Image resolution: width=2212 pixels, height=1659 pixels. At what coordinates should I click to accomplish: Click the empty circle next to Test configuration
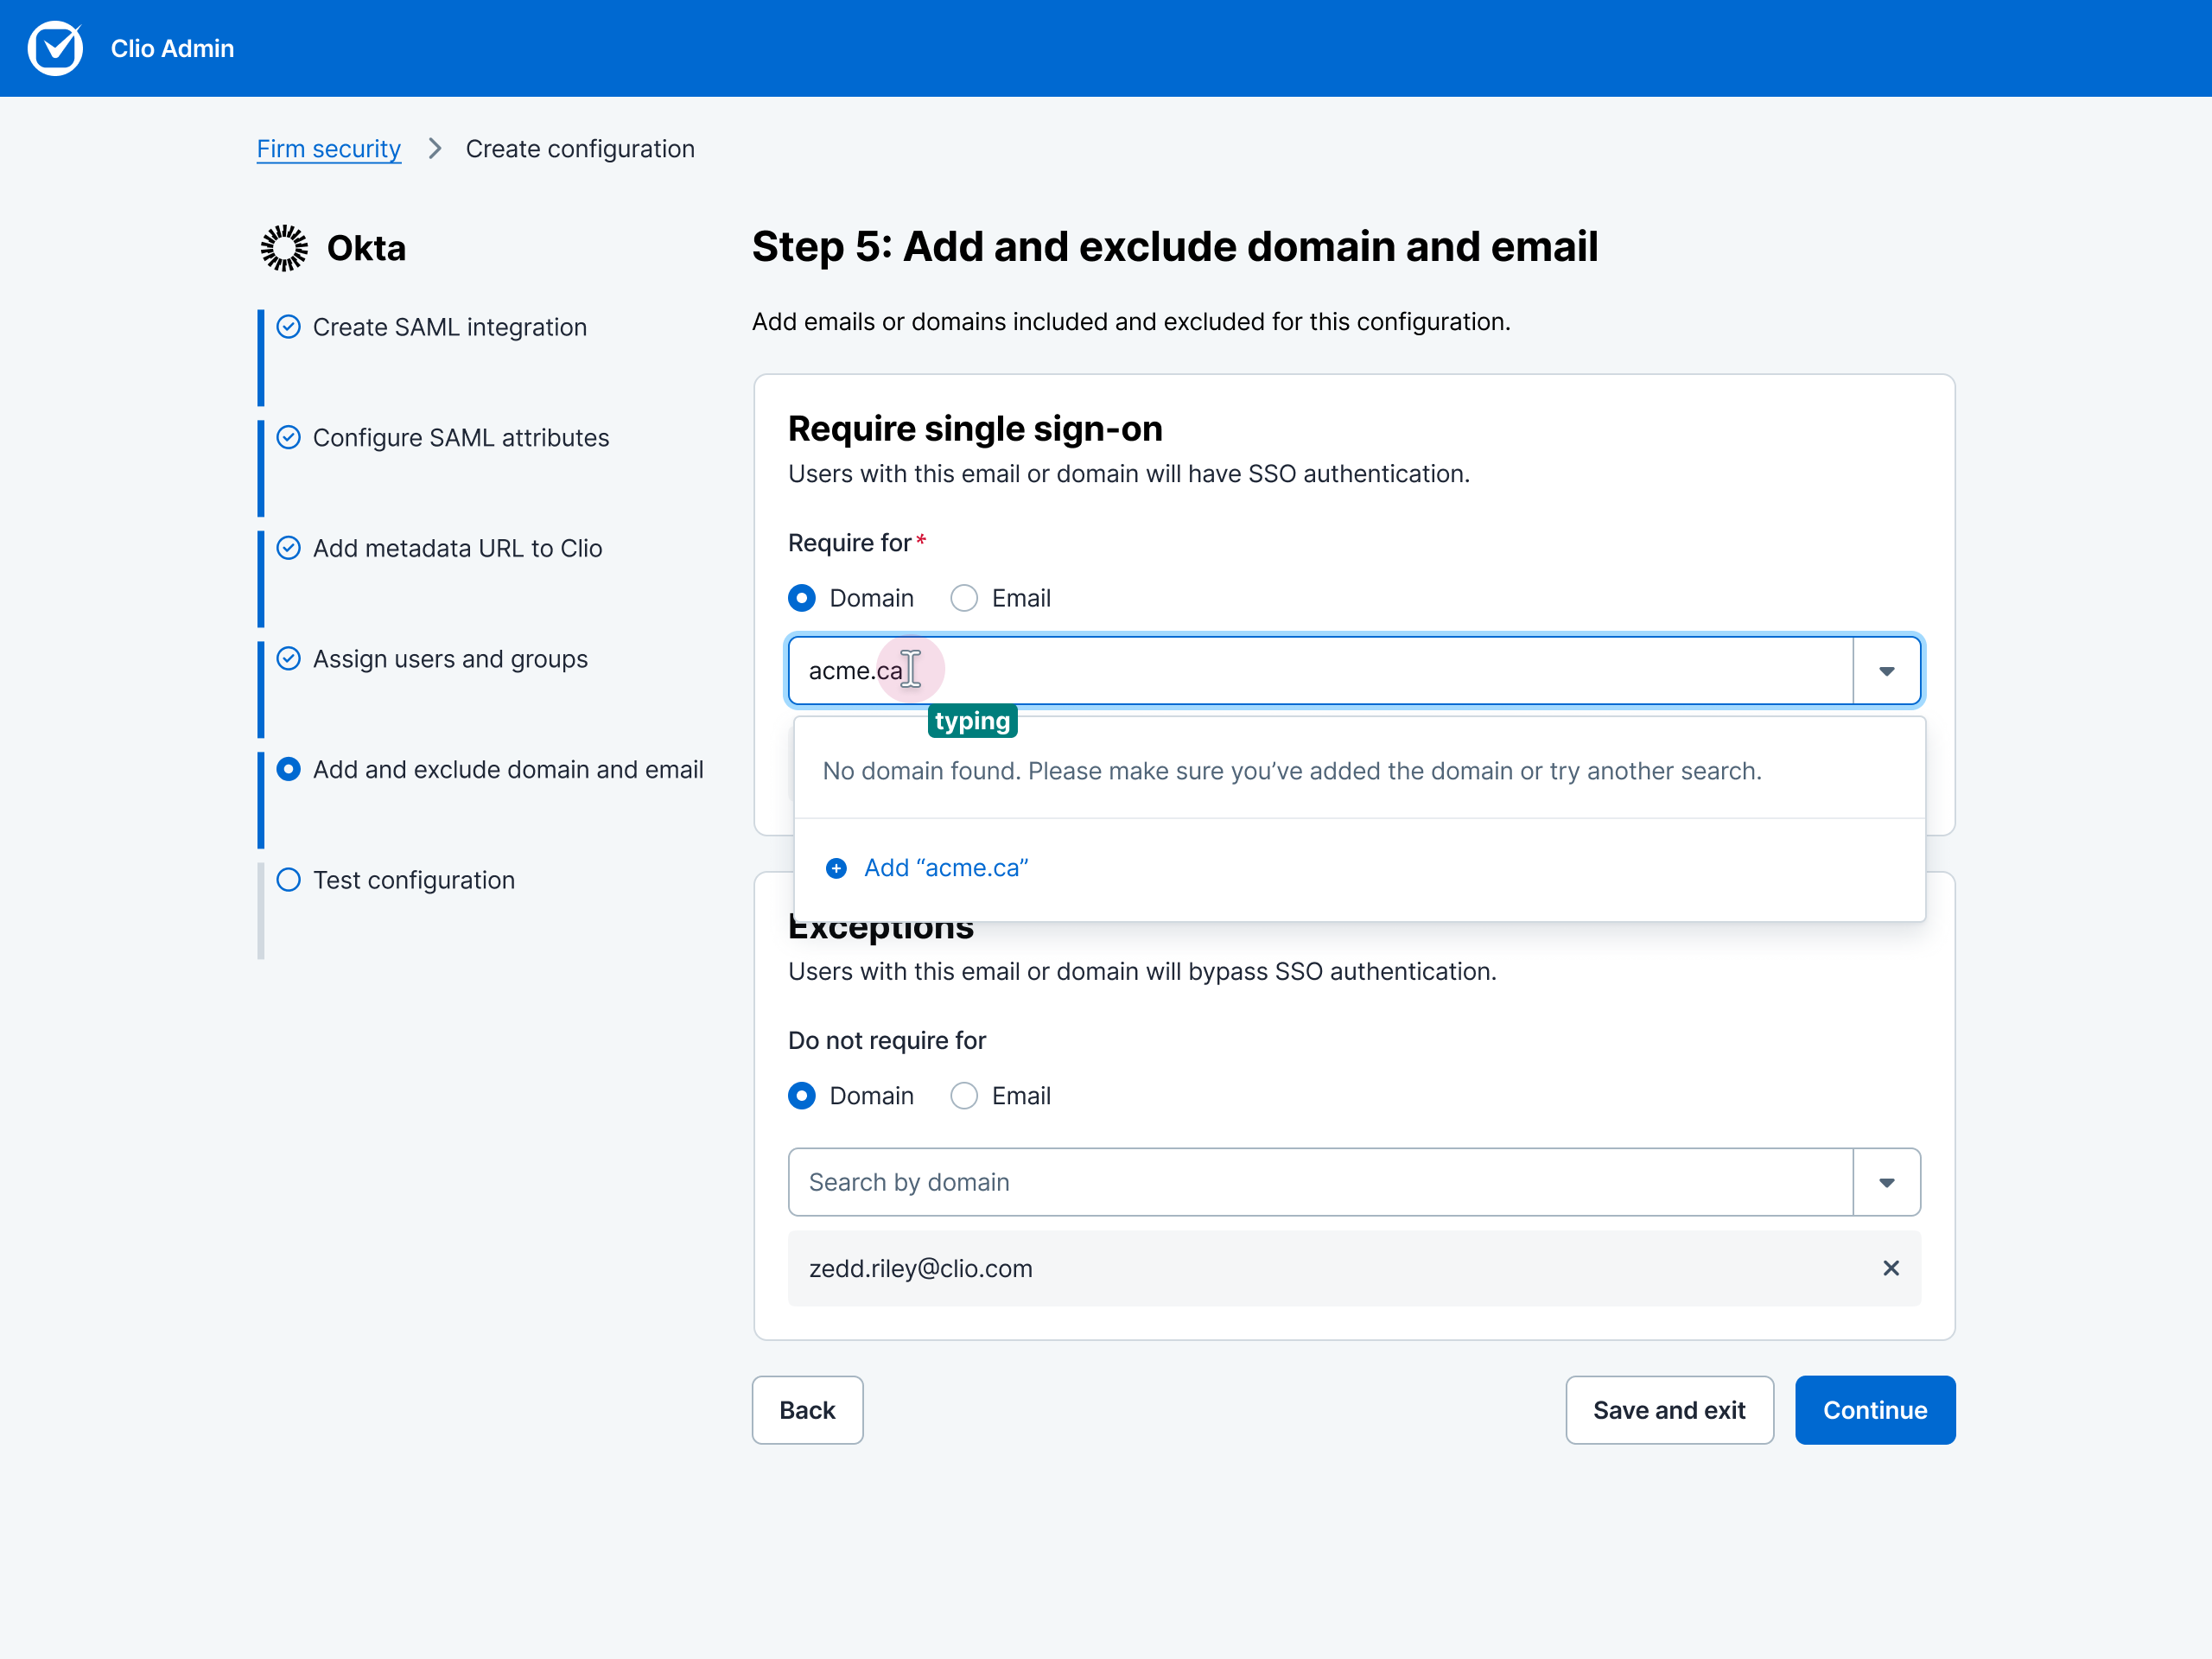(x=288, y=880)
